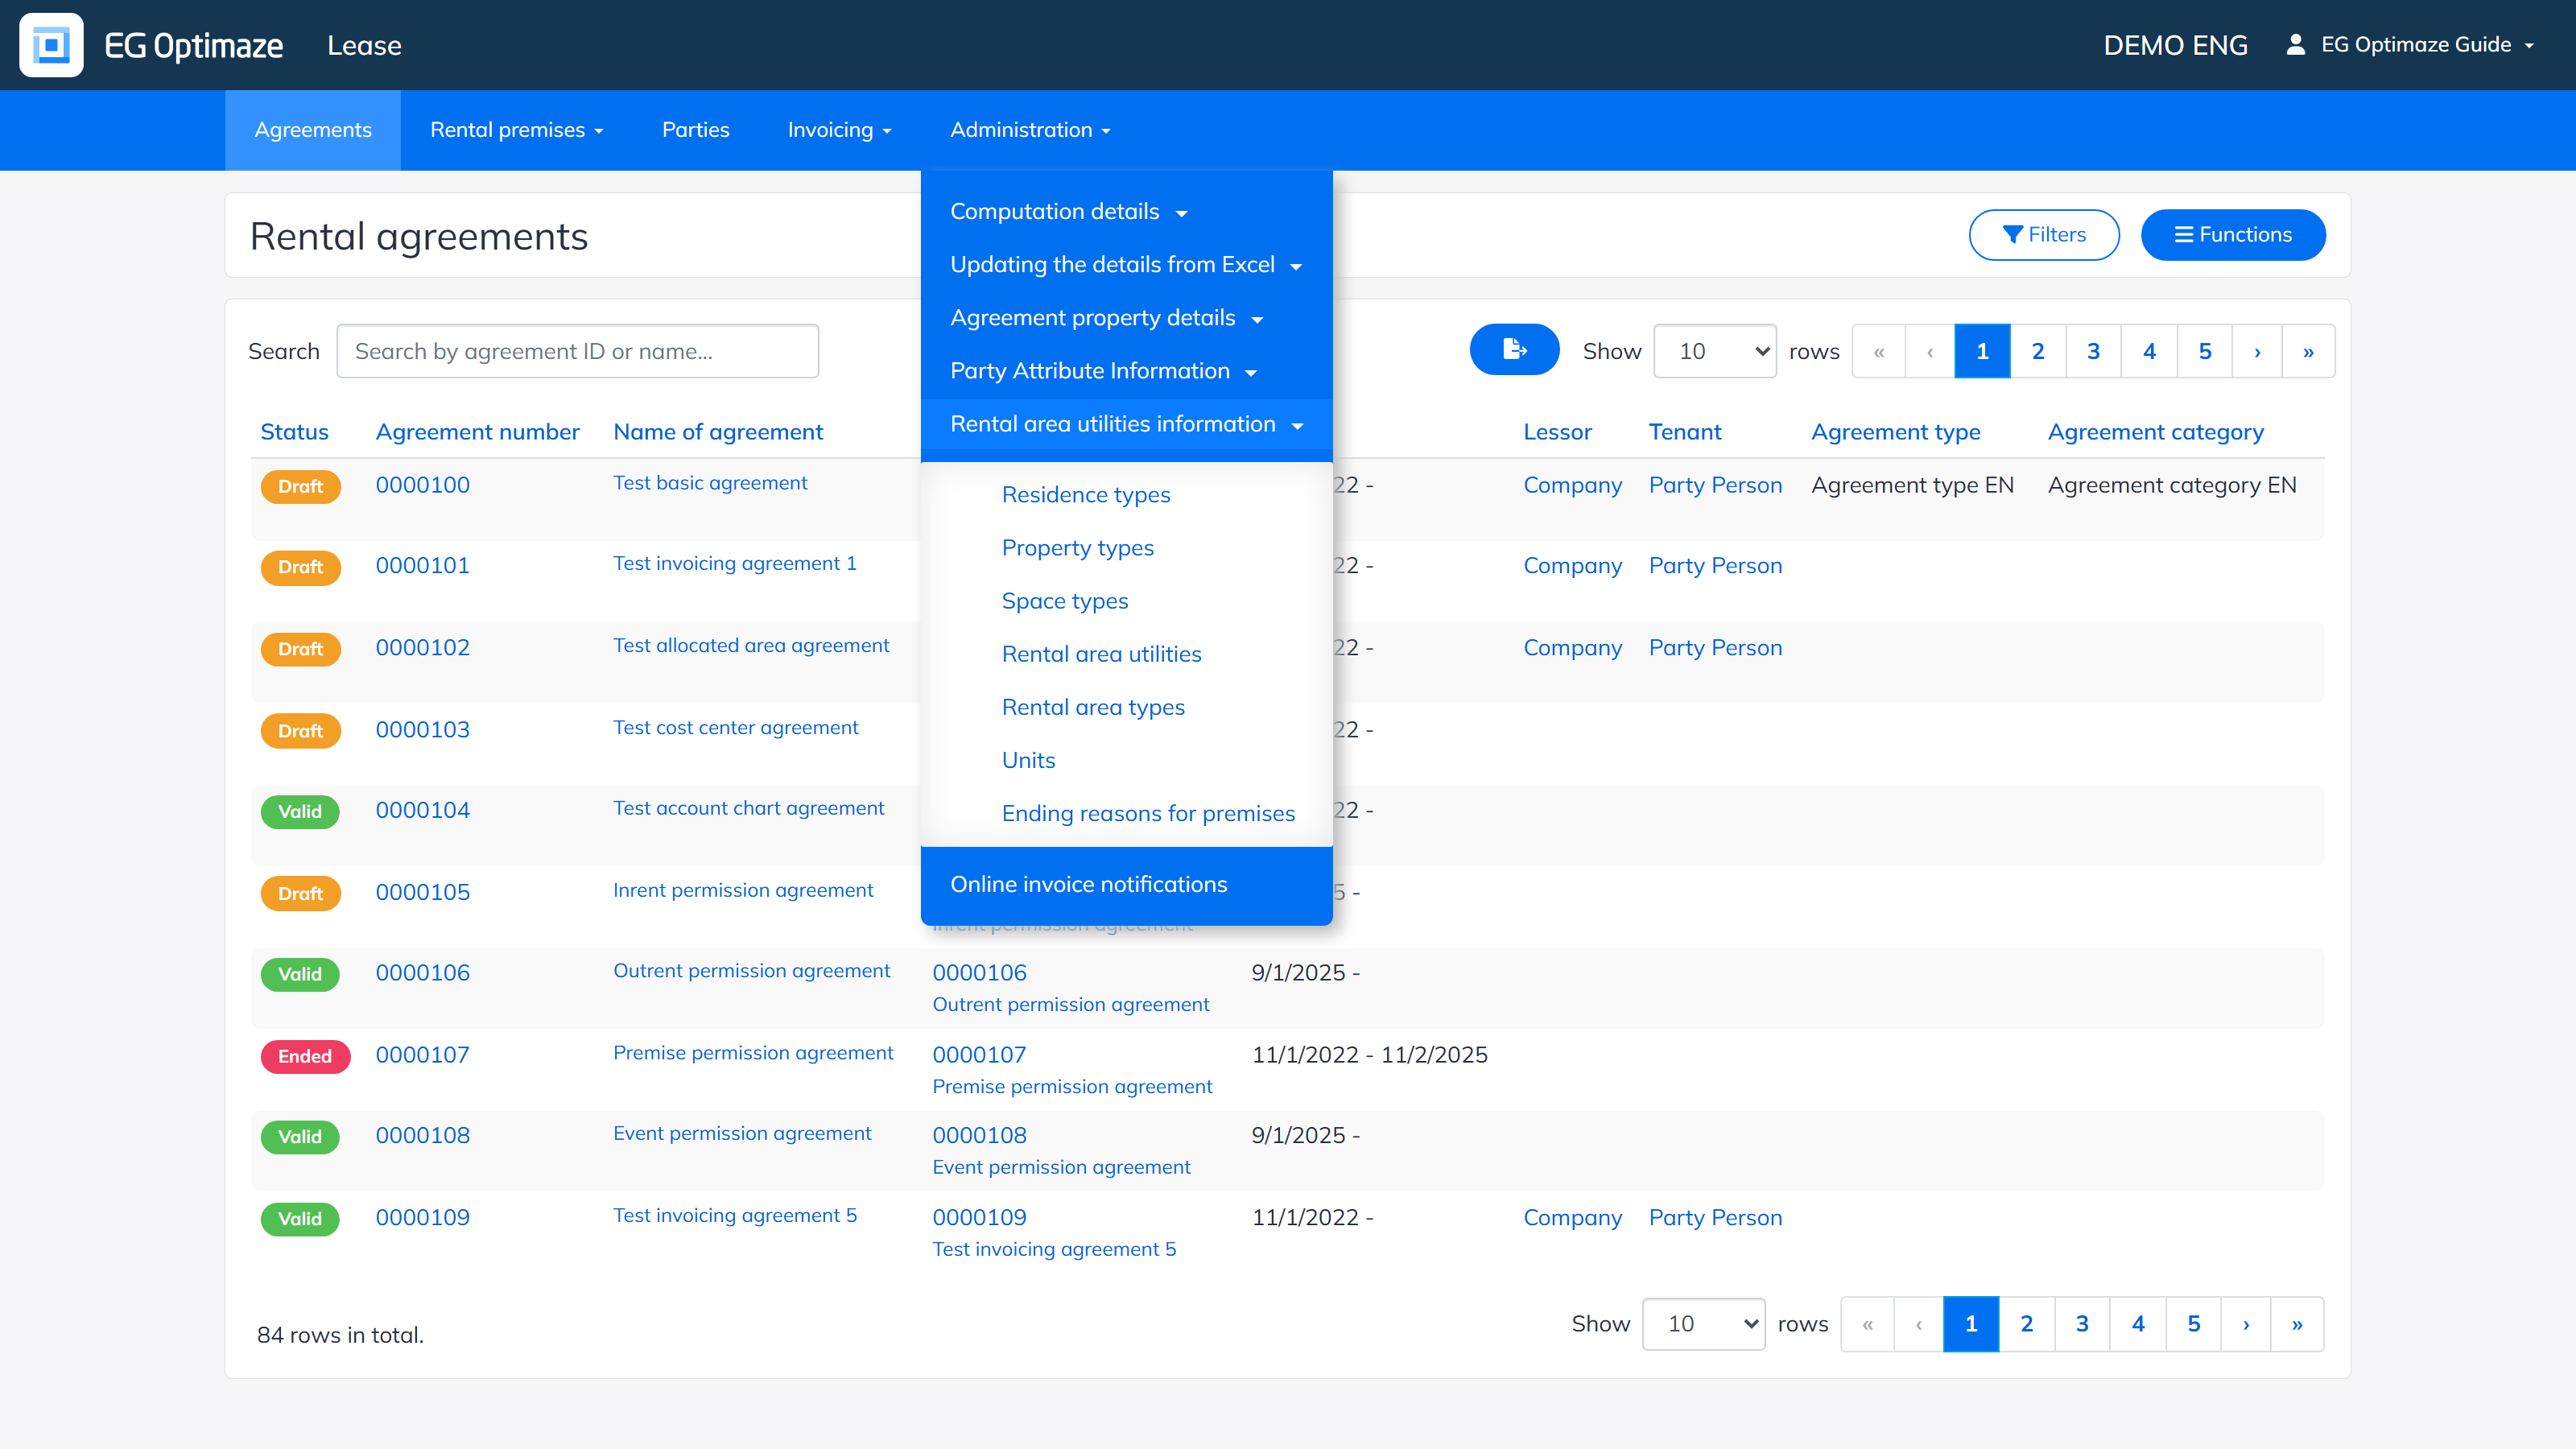This screenshot has height=1449, width=2576.
Task: Expand Updating the details from Excel
Action: click(x=1126, y=265)
